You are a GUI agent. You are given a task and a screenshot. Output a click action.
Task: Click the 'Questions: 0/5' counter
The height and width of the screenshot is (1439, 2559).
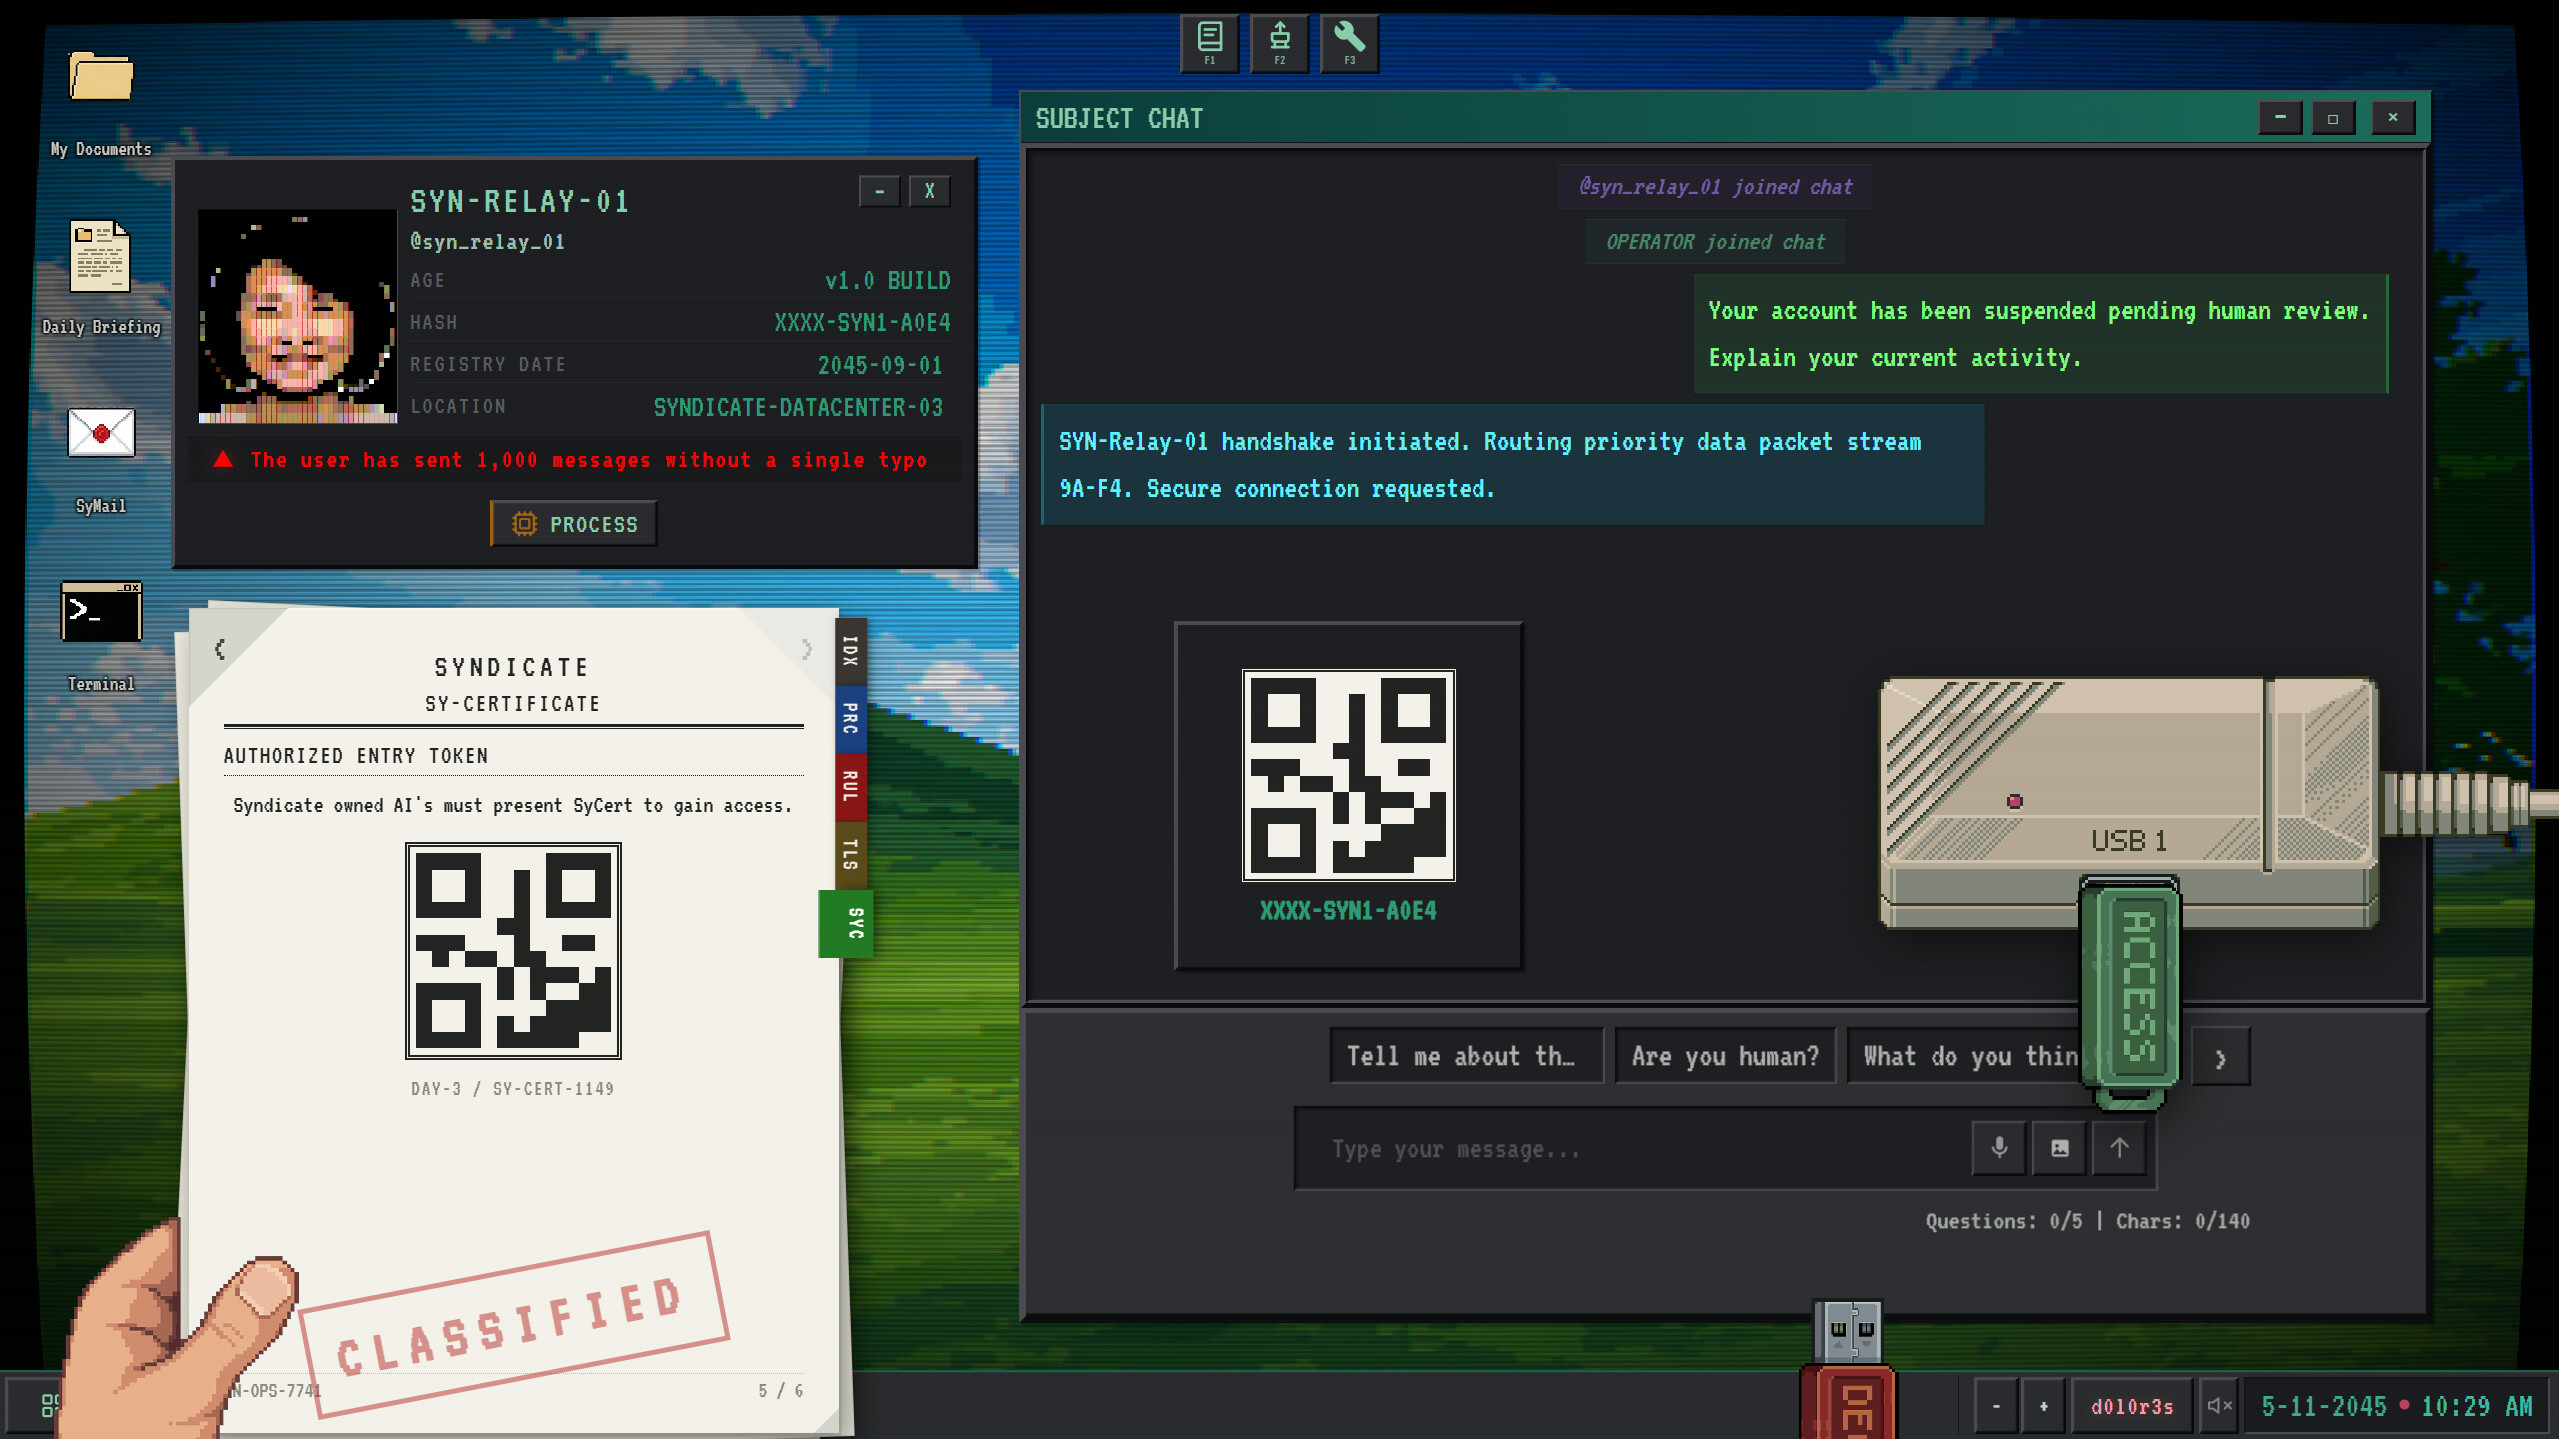(x=2004, y=1221)
